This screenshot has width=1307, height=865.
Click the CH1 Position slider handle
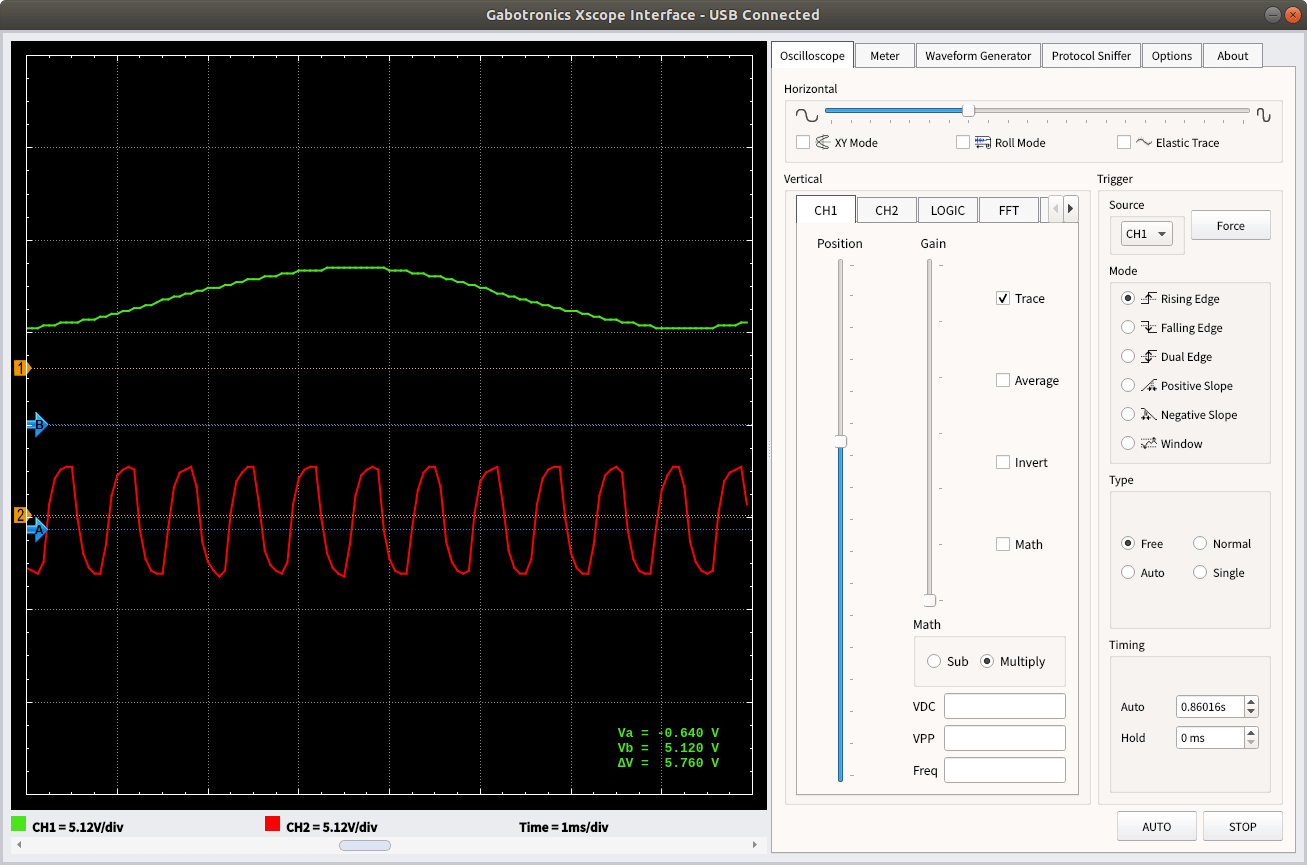(841, 441)
